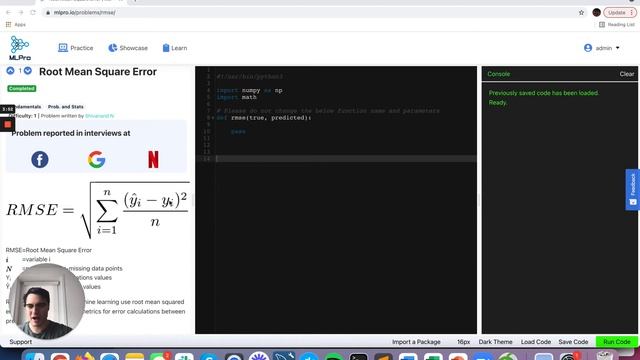Viewport: 640px width, 360px height.
Task: Click the Clear console button
Action: 627,74
